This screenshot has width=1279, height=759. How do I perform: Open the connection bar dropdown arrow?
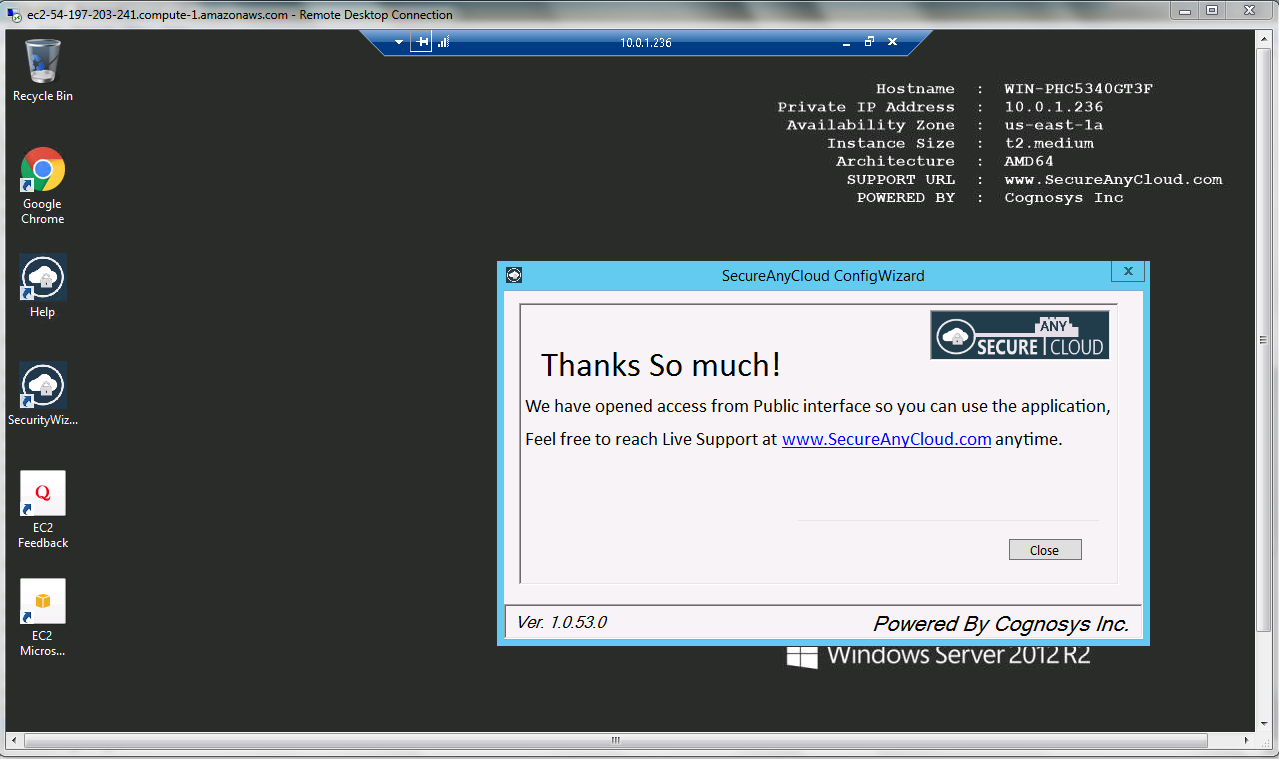[397, 42]
